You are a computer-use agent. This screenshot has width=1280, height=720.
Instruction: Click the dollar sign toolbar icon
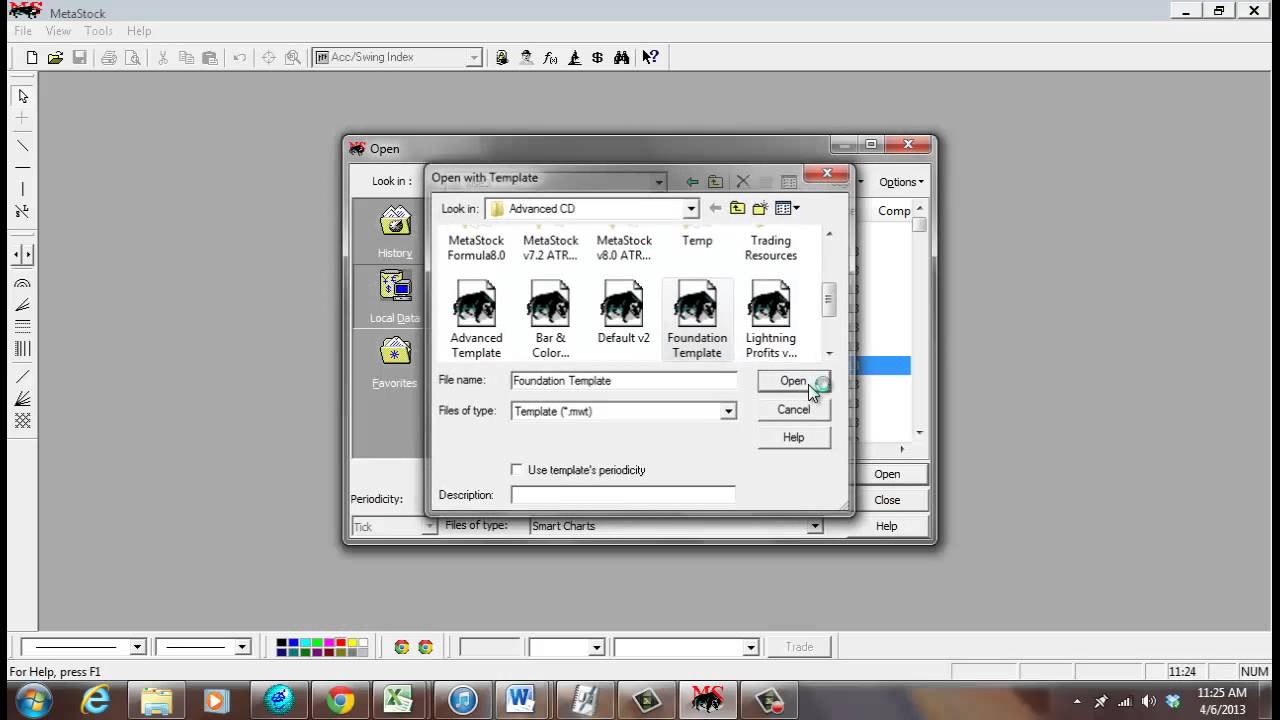click(x=598, y=58)
